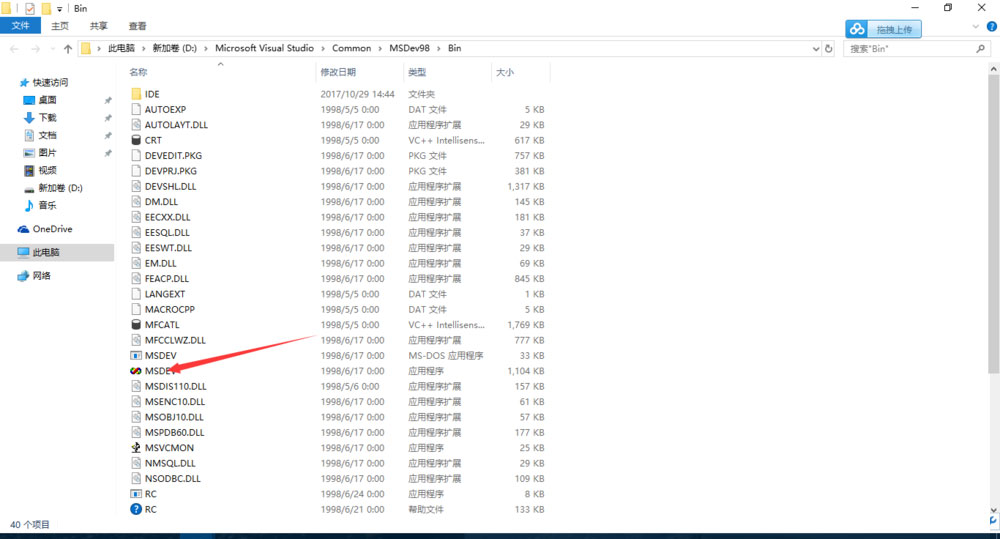Sort by 大小 column header
The height and width of the screenshot is (539, 1000).
[x=504, y=72]
